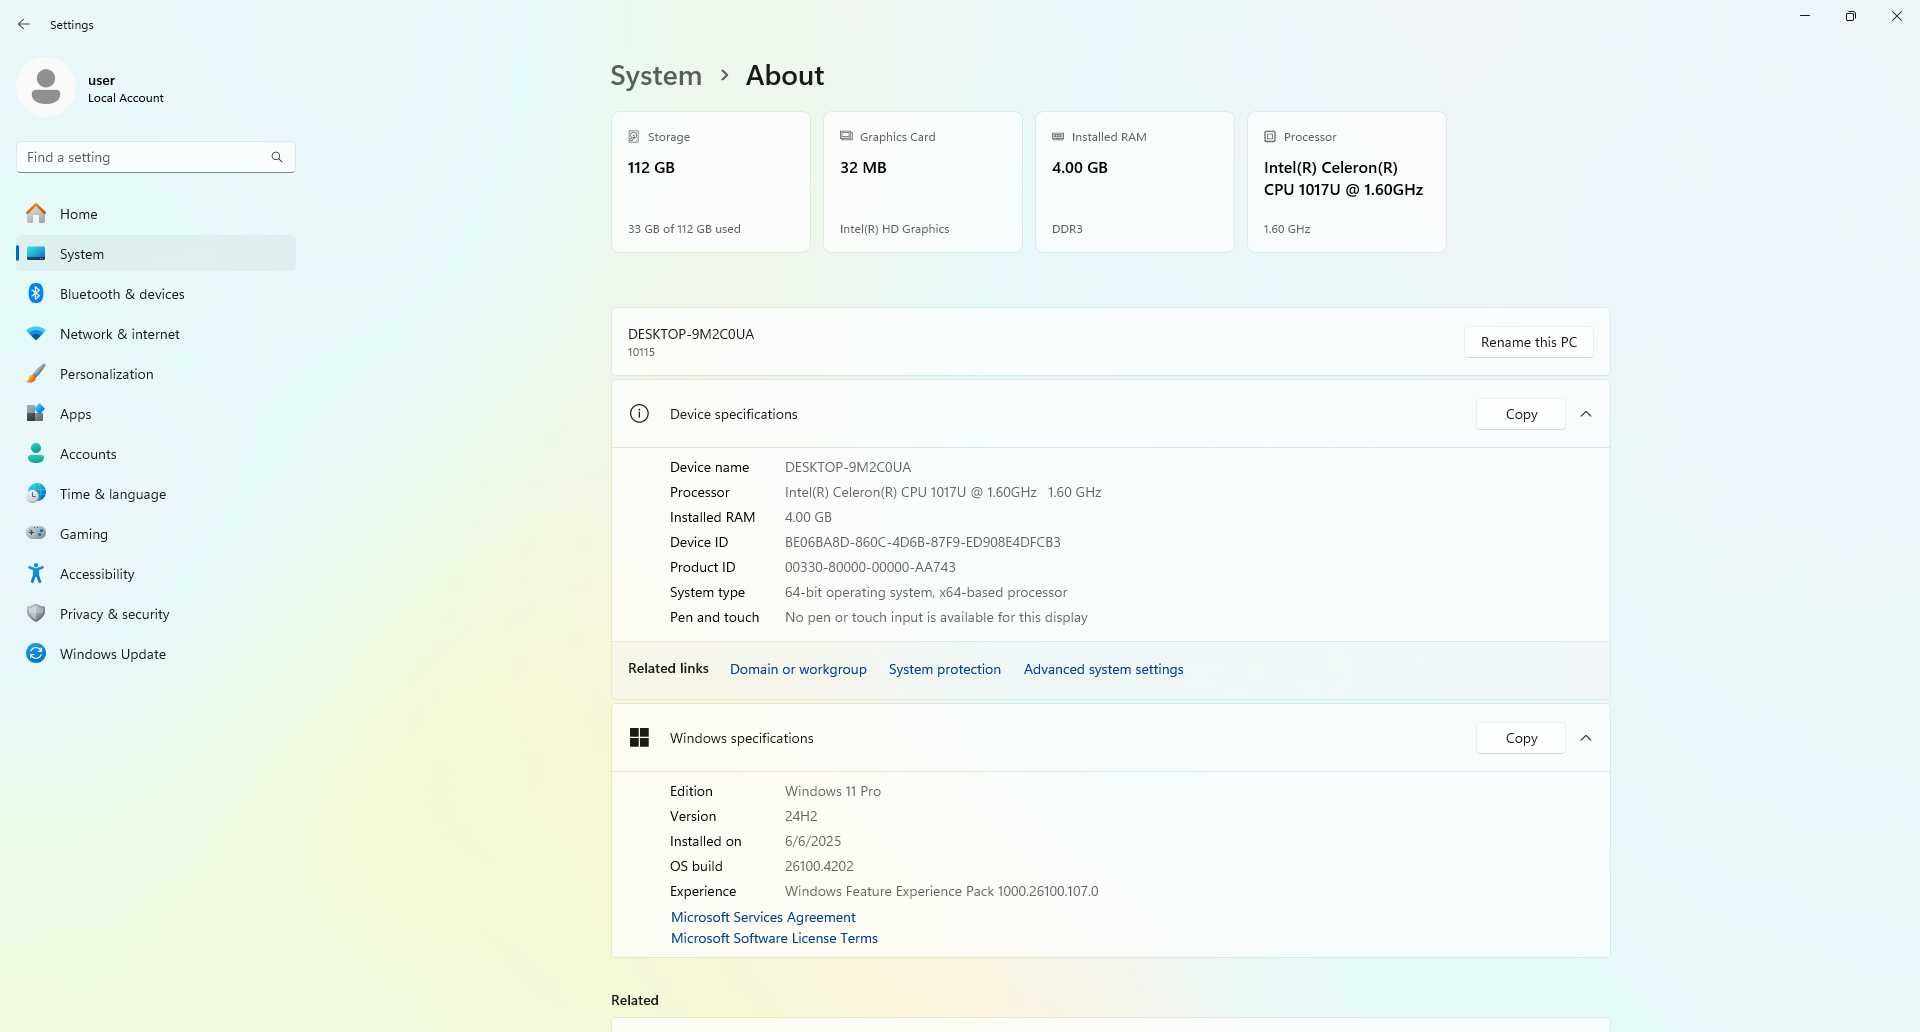Click the Experience pack value text
The image size is (1920, 1032).
(x=941, y=891)
